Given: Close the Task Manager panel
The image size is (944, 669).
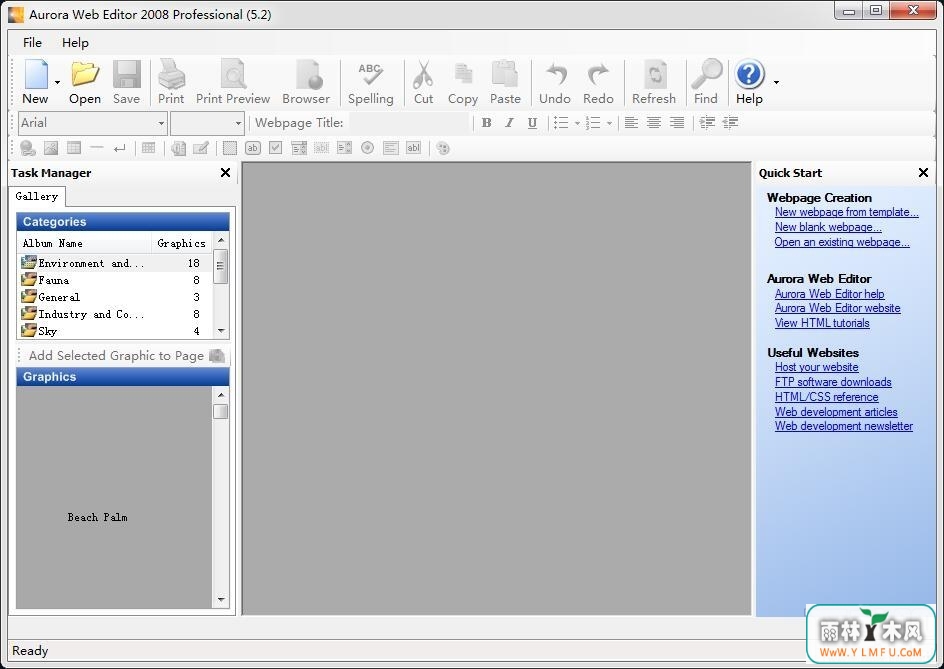Looking at the screenshot, I should click(x=225, y=173).
